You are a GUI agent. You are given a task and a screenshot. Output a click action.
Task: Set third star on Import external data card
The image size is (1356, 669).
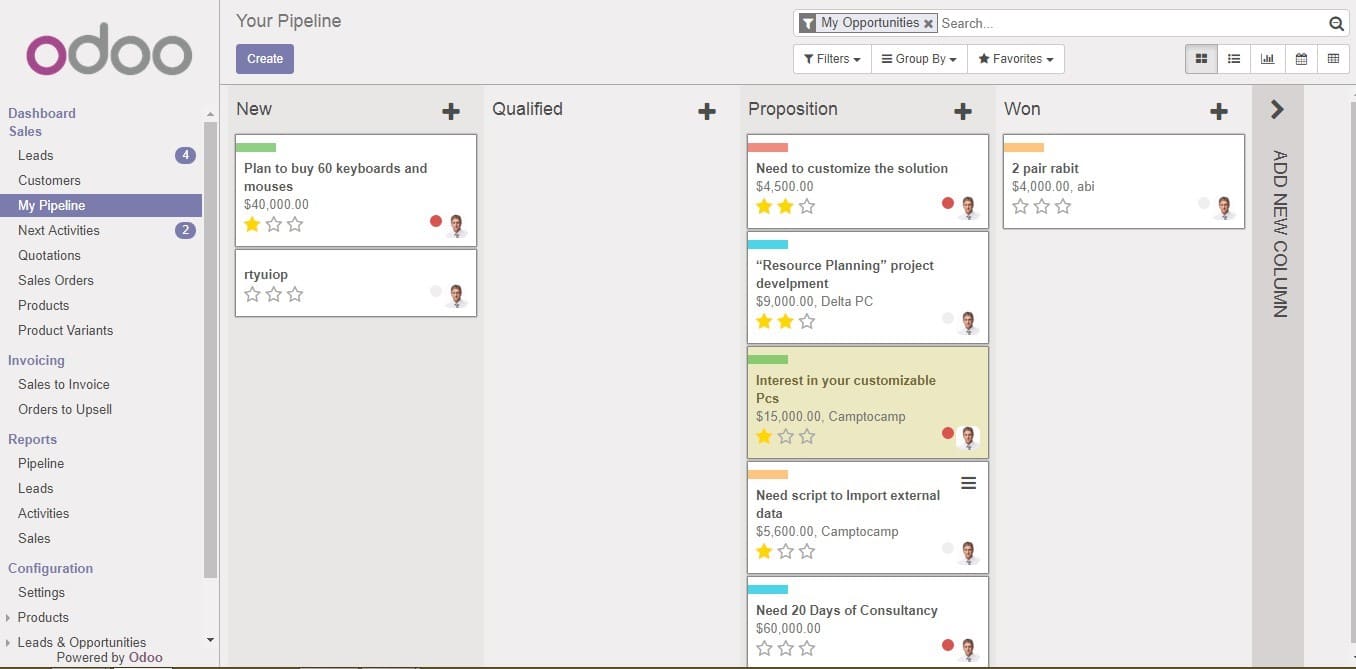pyautogui.click(x=807, y=552)
